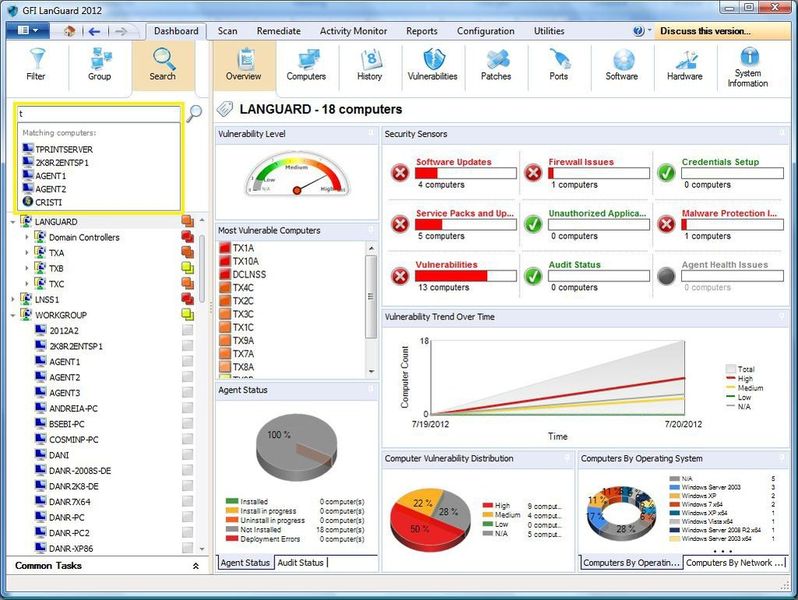798x600 pixels.
Task: Click the Audit Status green check icon
Action: [x=533, y=276]
